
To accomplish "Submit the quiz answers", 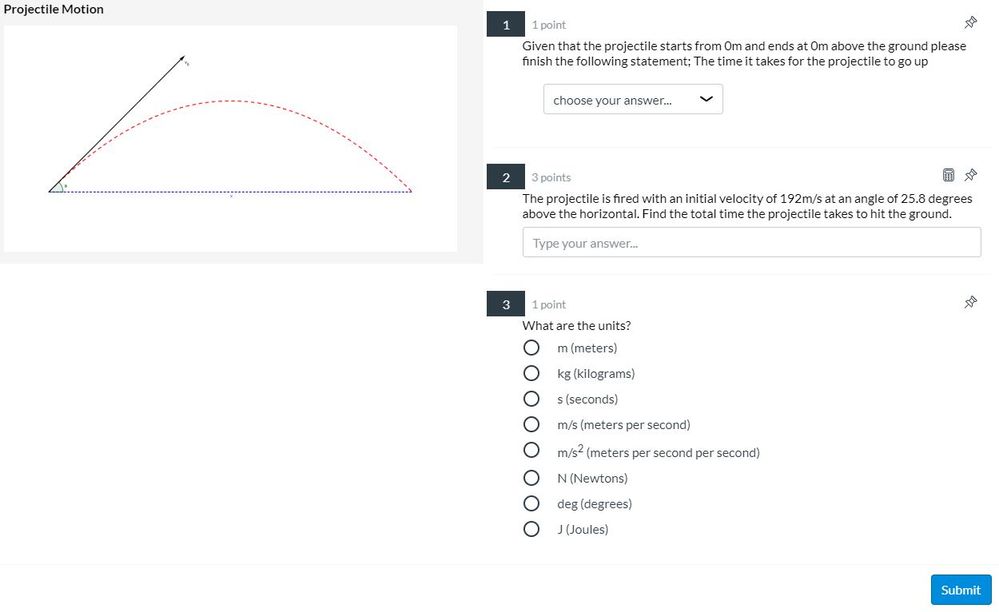I will point(960,590).
